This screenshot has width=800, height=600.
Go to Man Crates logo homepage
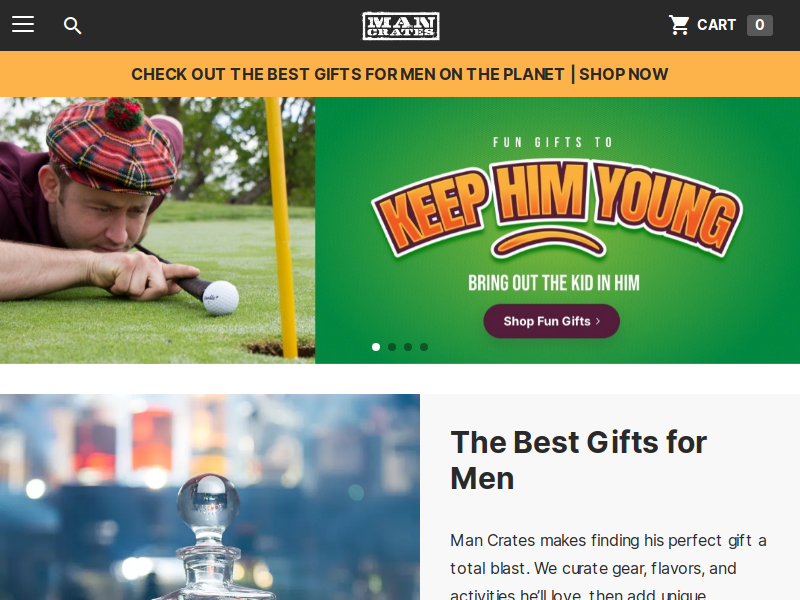[x=401, y=26]
